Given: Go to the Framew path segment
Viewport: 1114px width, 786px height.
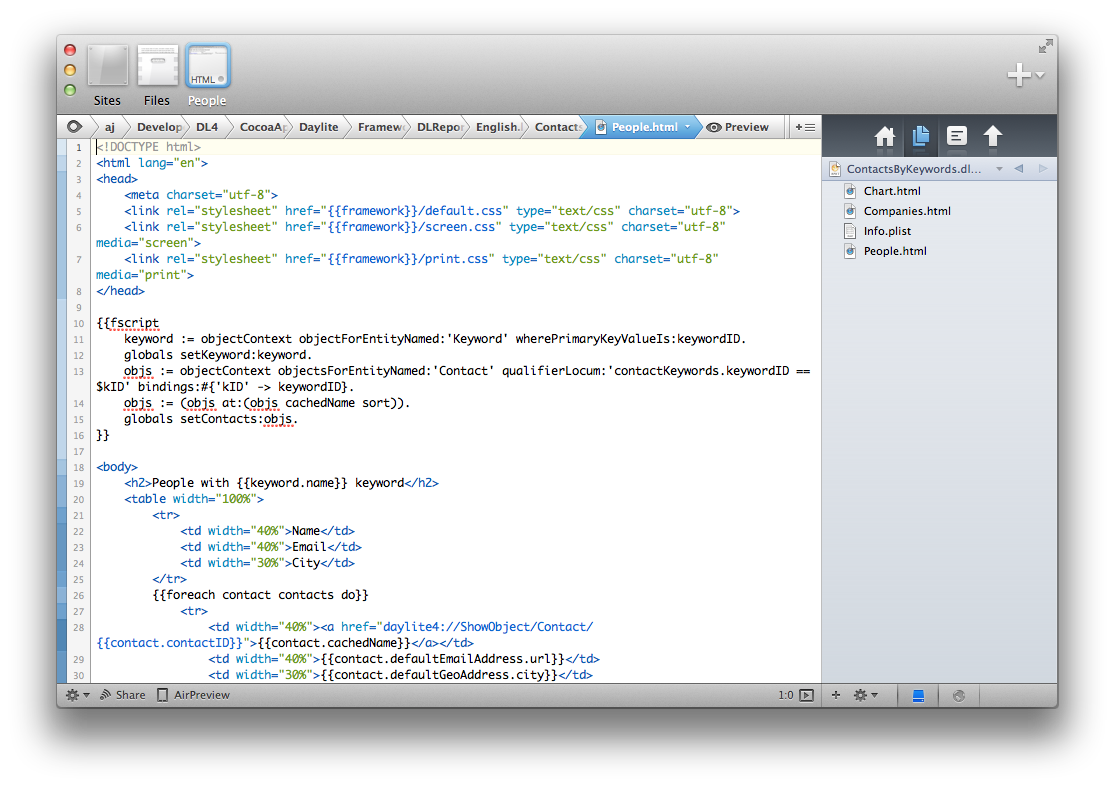Looking at the screenshot, I should (380, 127).
